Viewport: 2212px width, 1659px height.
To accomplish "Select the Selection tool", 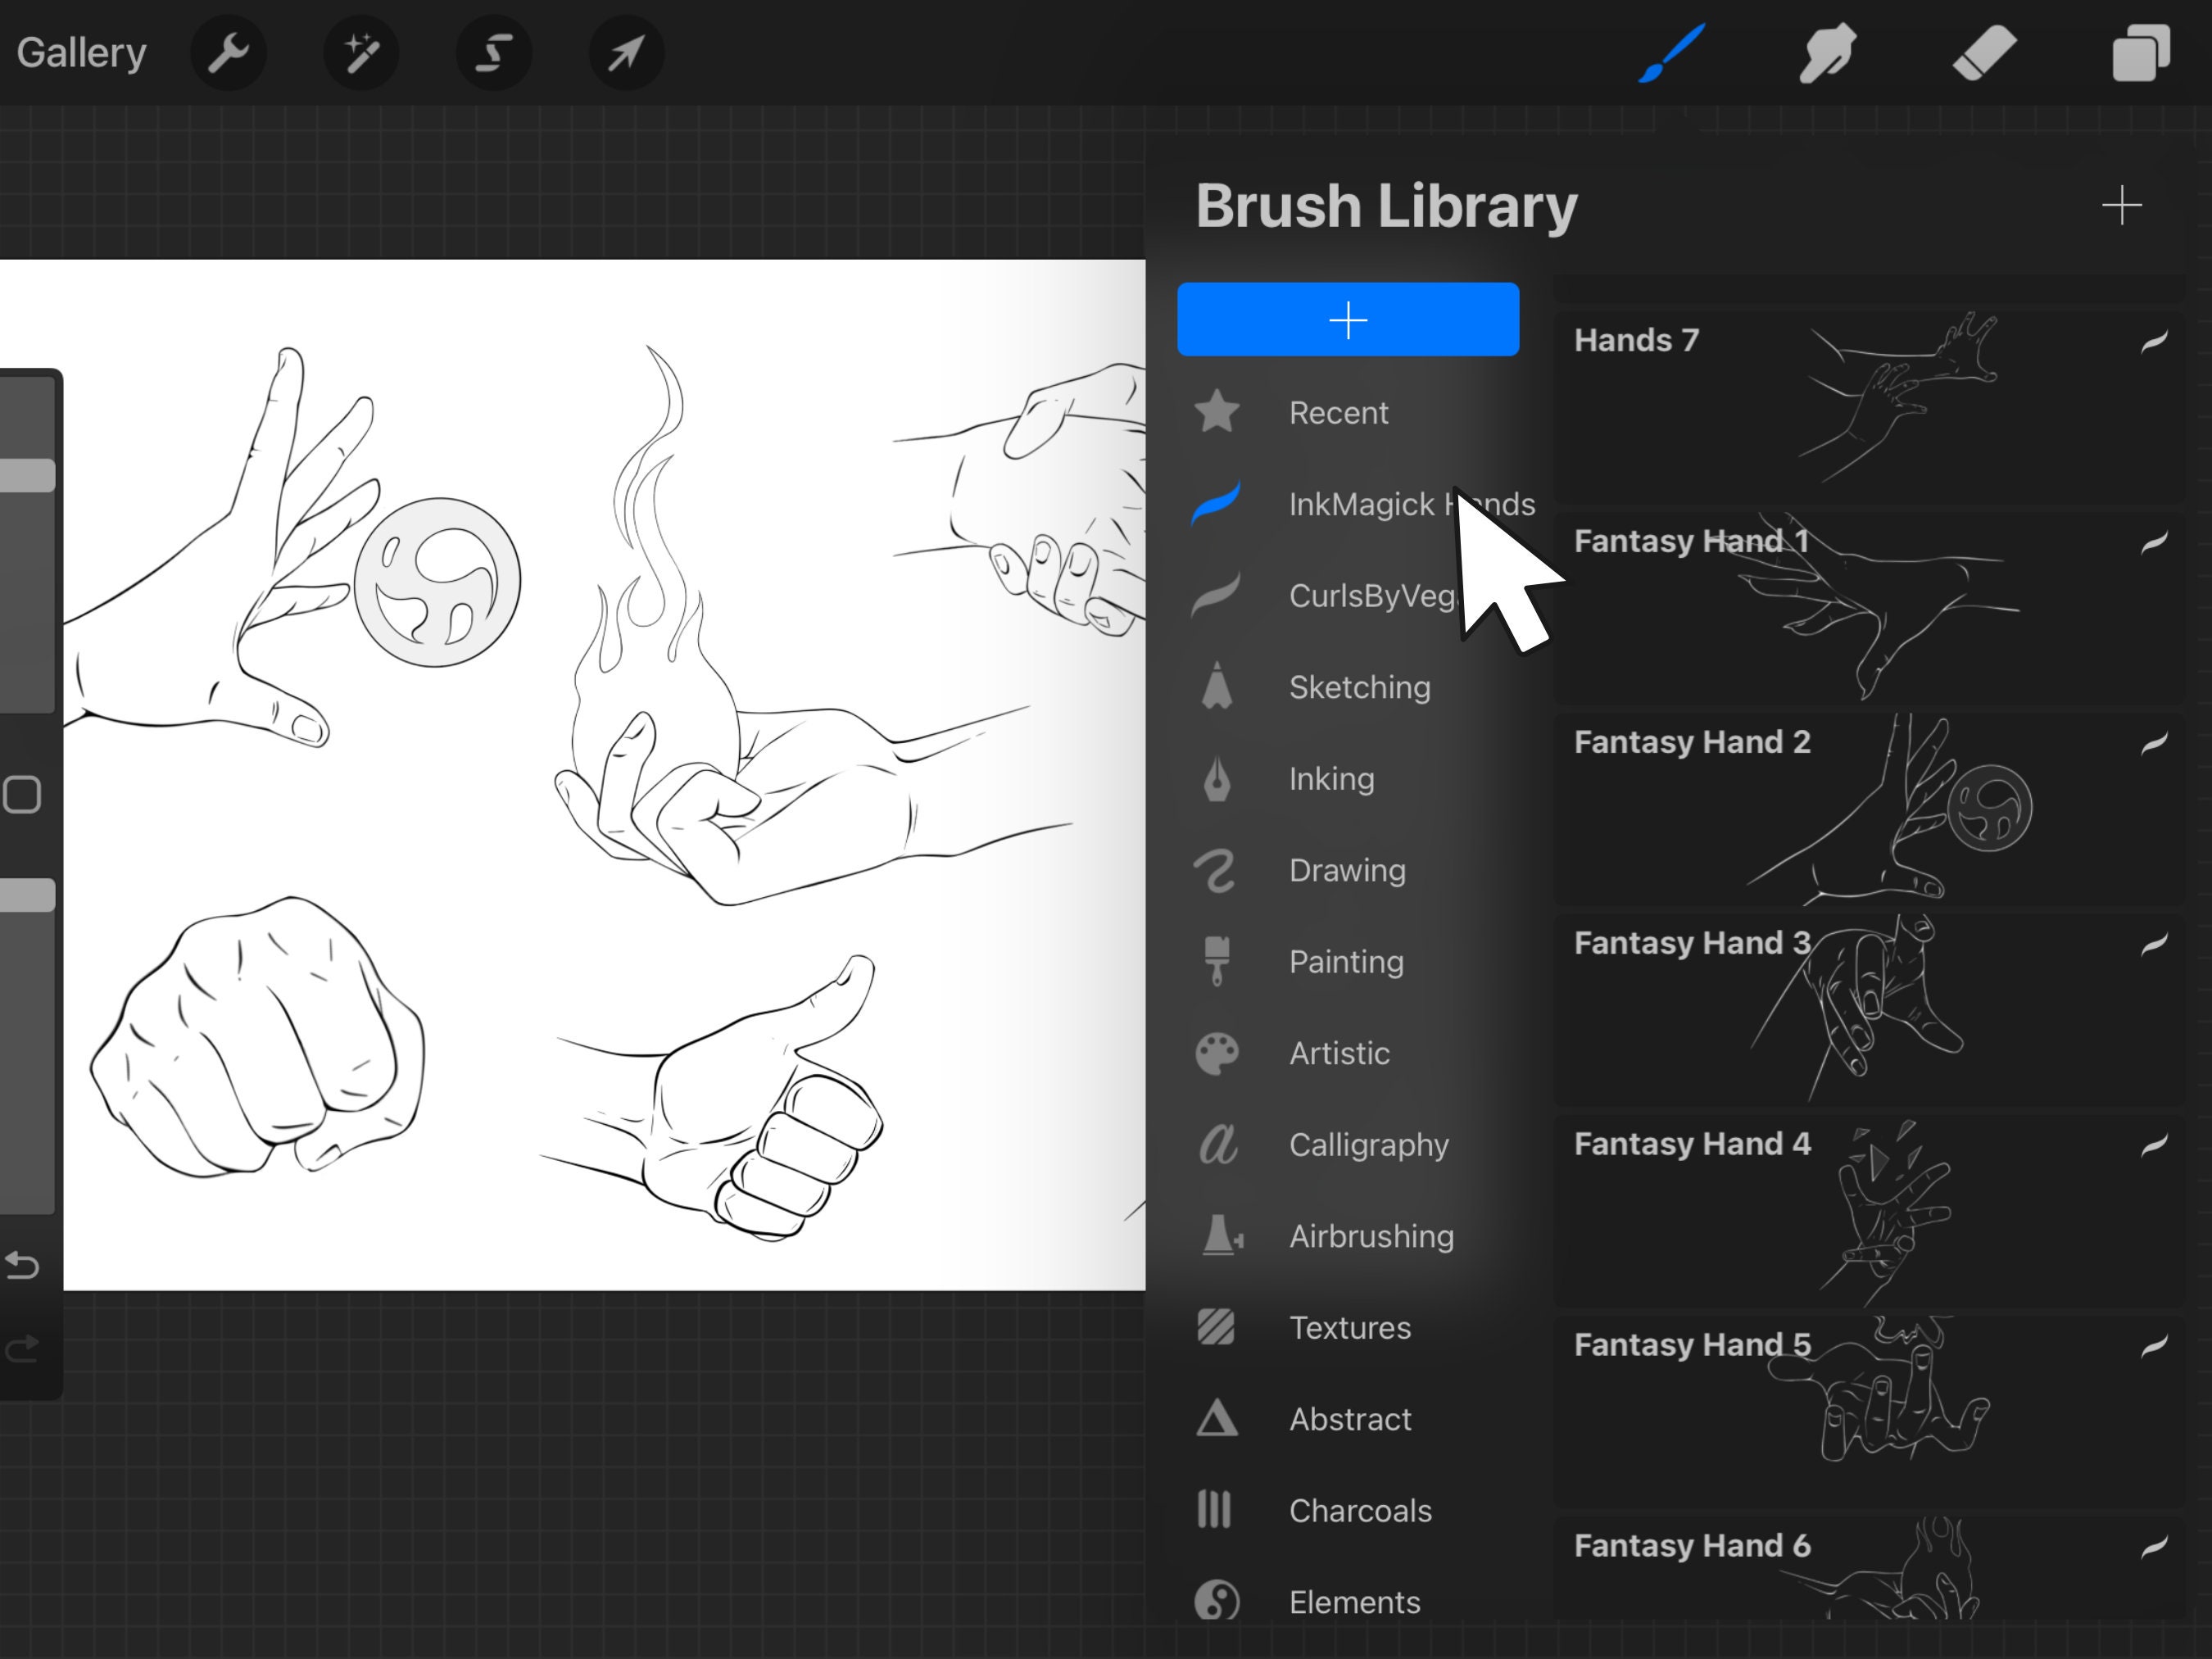I will pos(493,53).
